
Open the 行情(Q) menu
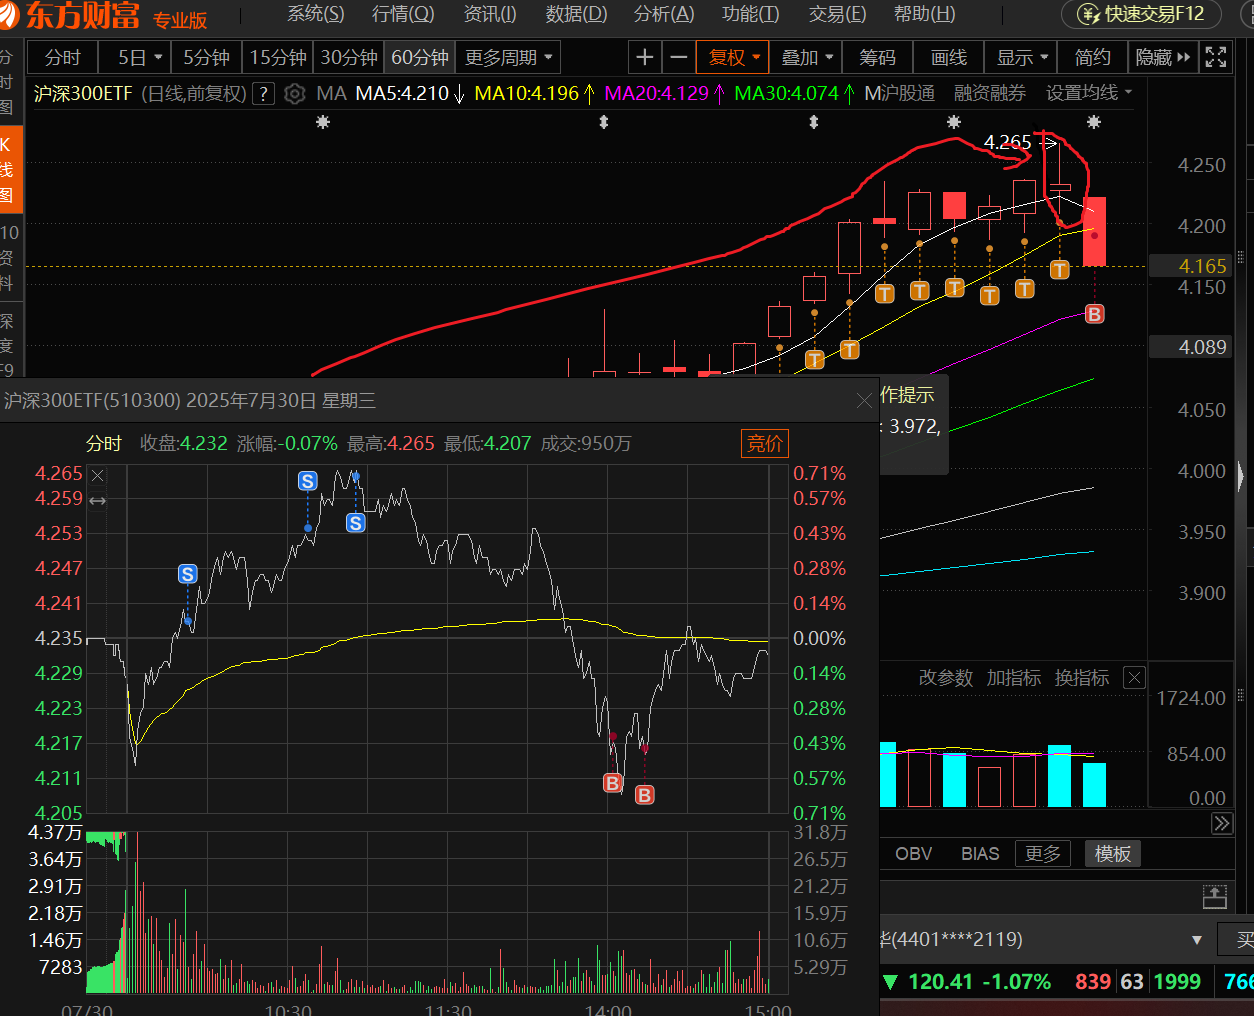tap(403, 14)
